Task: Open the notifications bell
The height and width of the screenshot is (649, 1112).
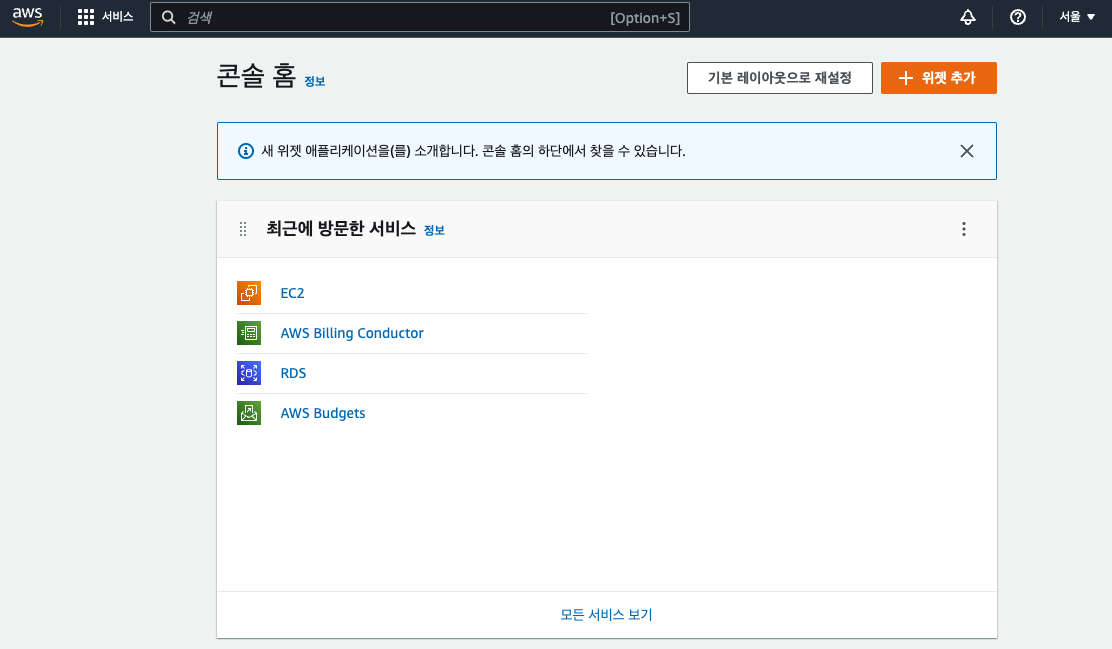Action: 968,17
